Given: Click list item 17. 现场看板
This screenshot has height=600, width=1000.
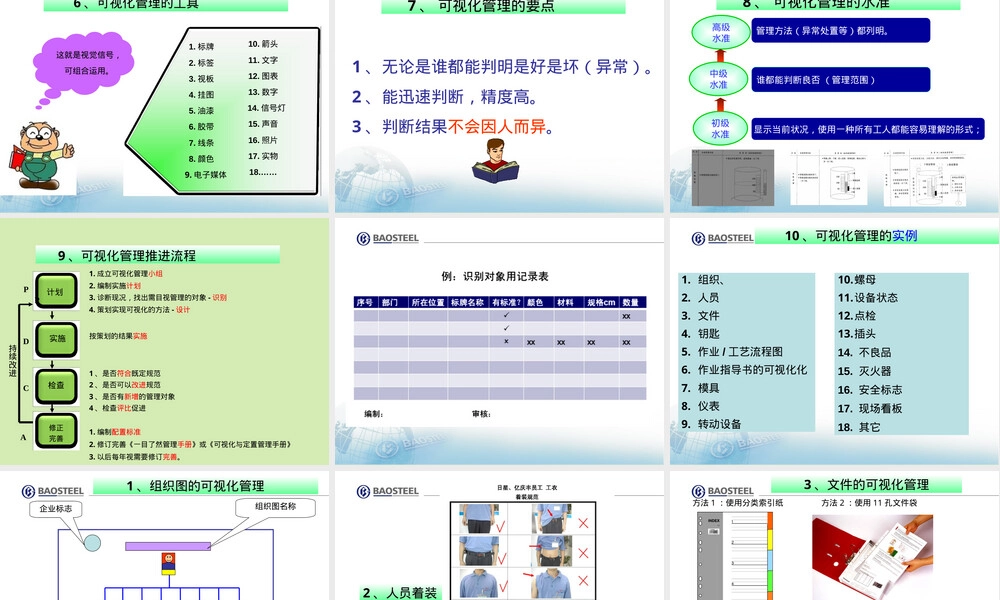Looking at the screenshot, I should (869, 408).
